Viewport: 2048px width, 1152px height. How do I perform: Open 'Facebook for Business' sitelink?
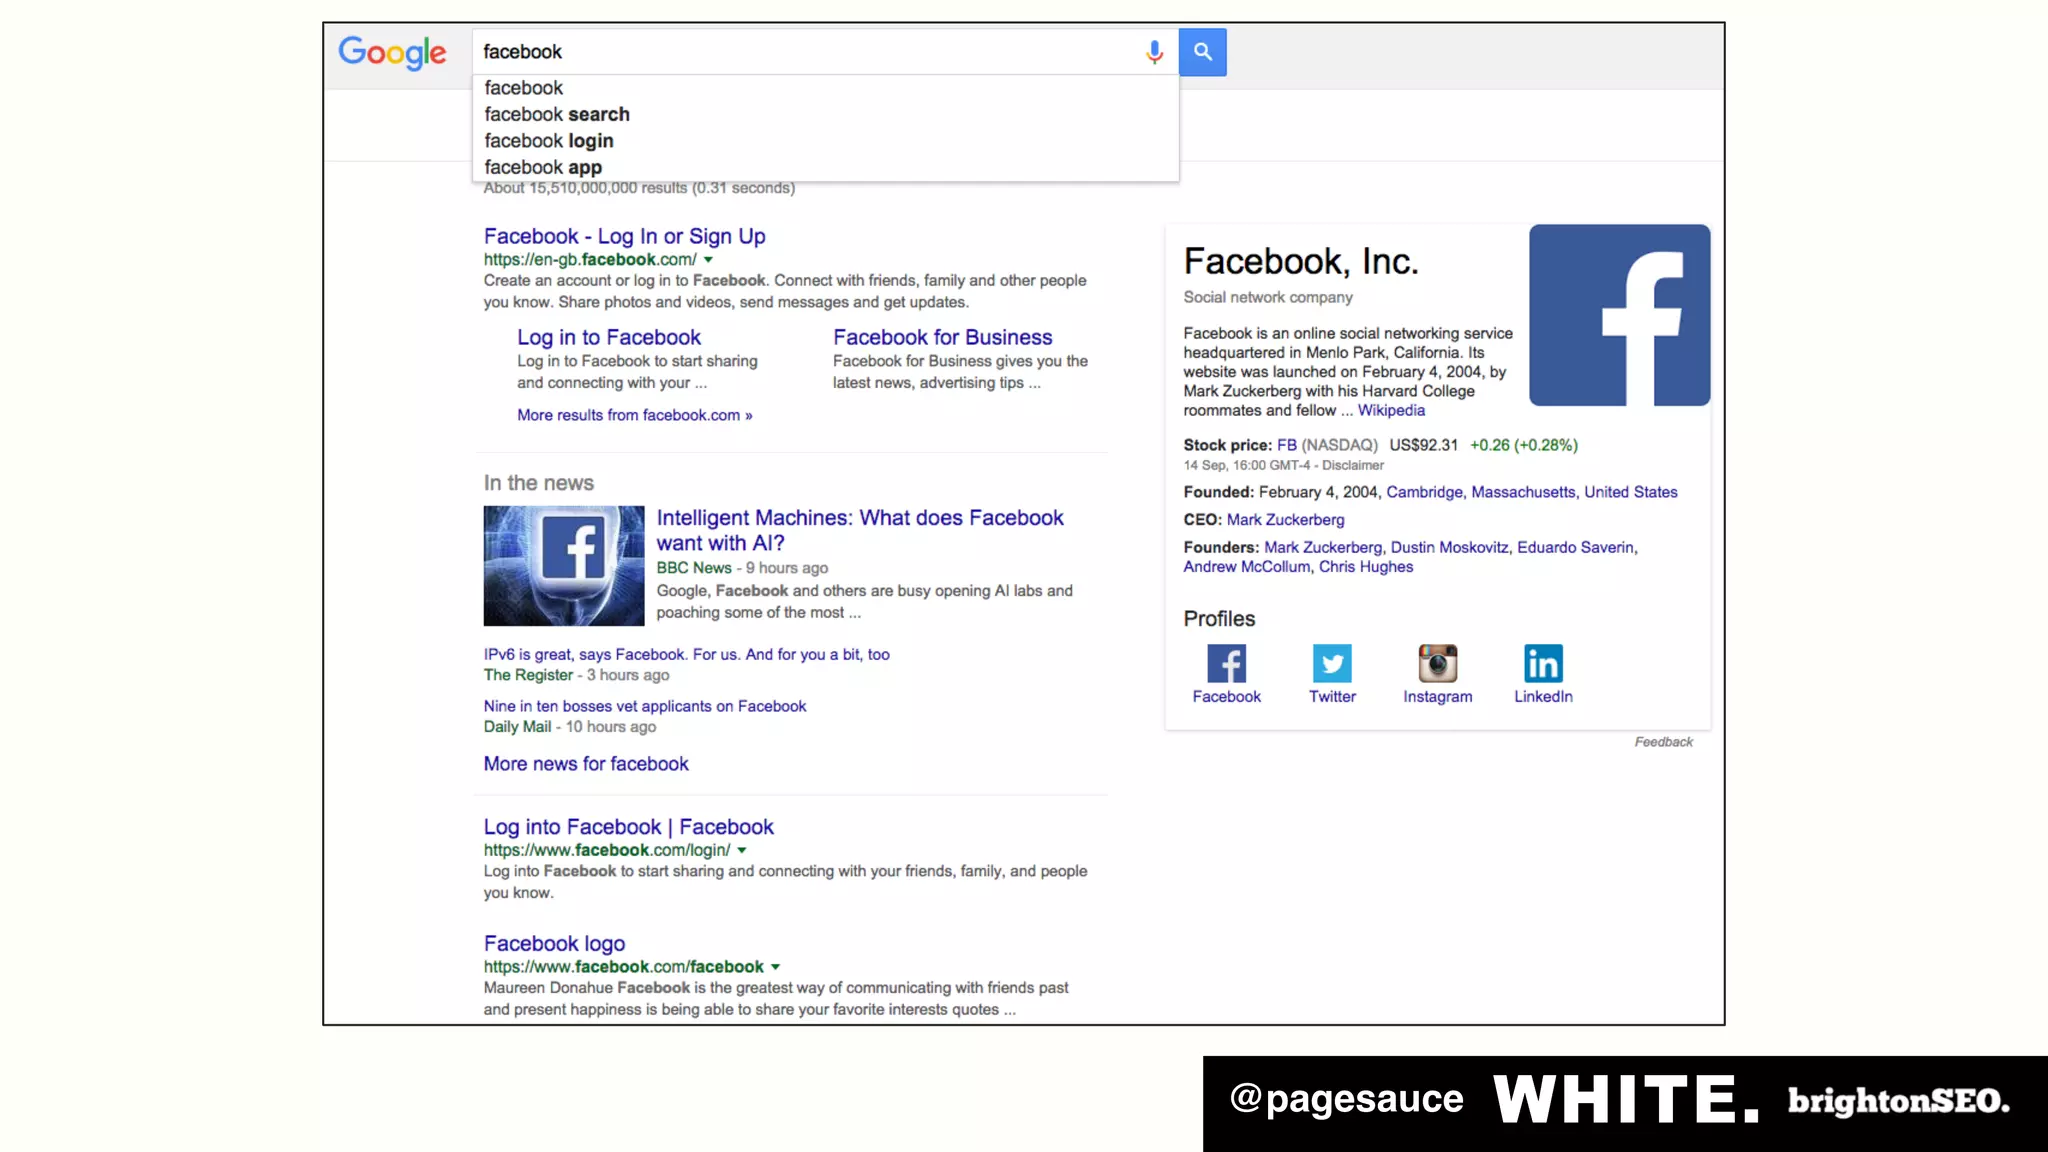(942, 337)
